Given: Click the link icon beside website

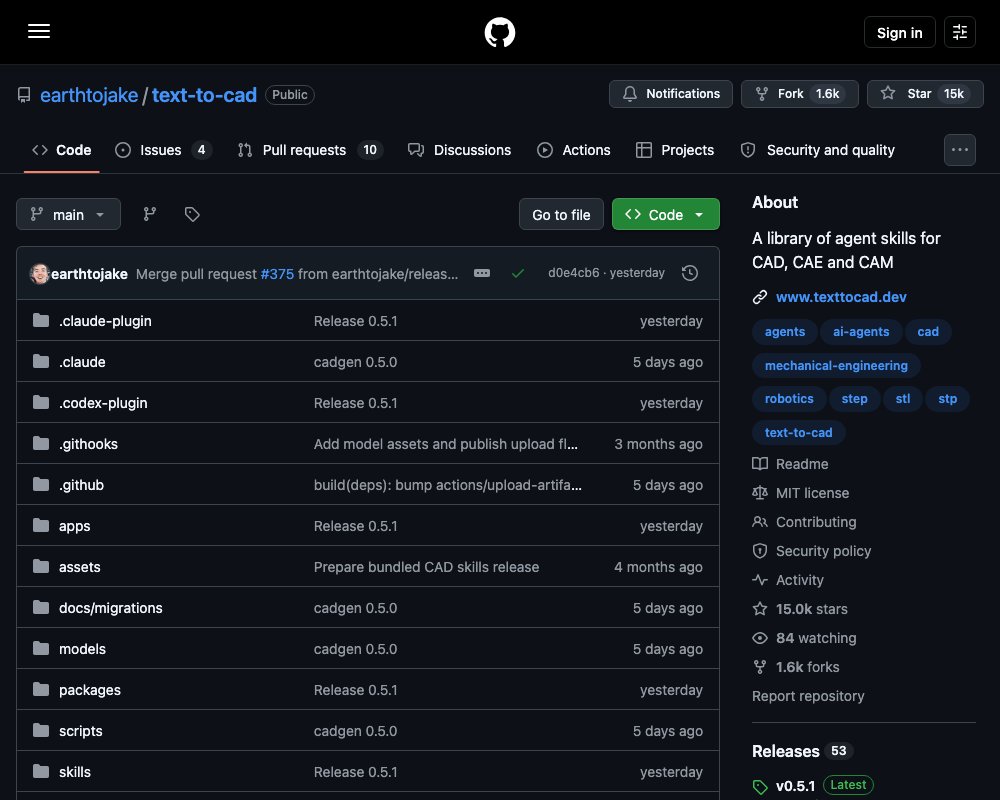Looking at the screenshot, I should [760, 297].
